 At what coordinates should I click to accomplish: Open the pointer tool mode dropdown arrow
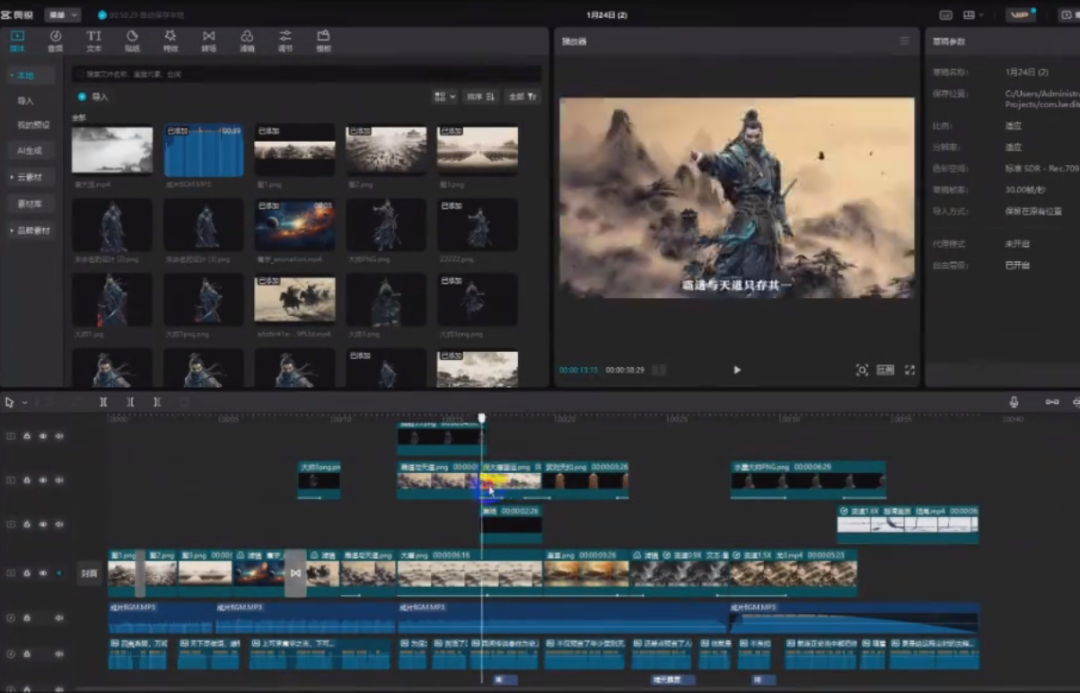pos(25,402)
